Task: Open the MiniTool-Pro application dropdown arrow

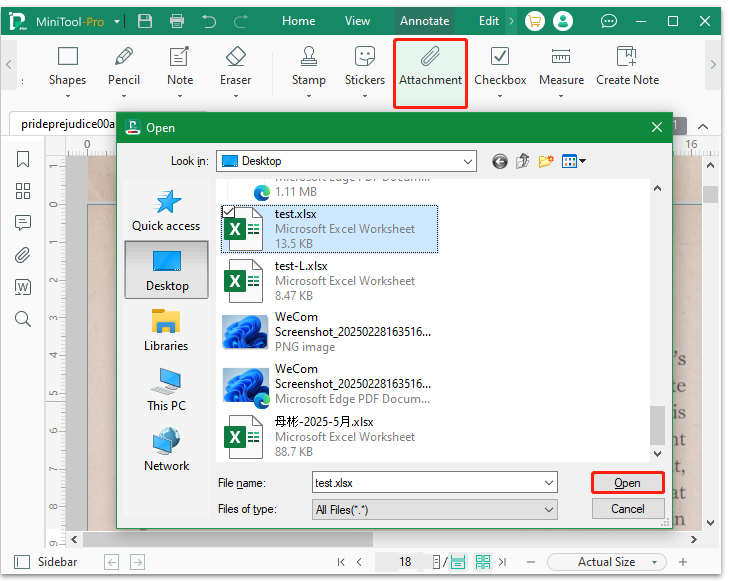Action: [x=117, y=21]
